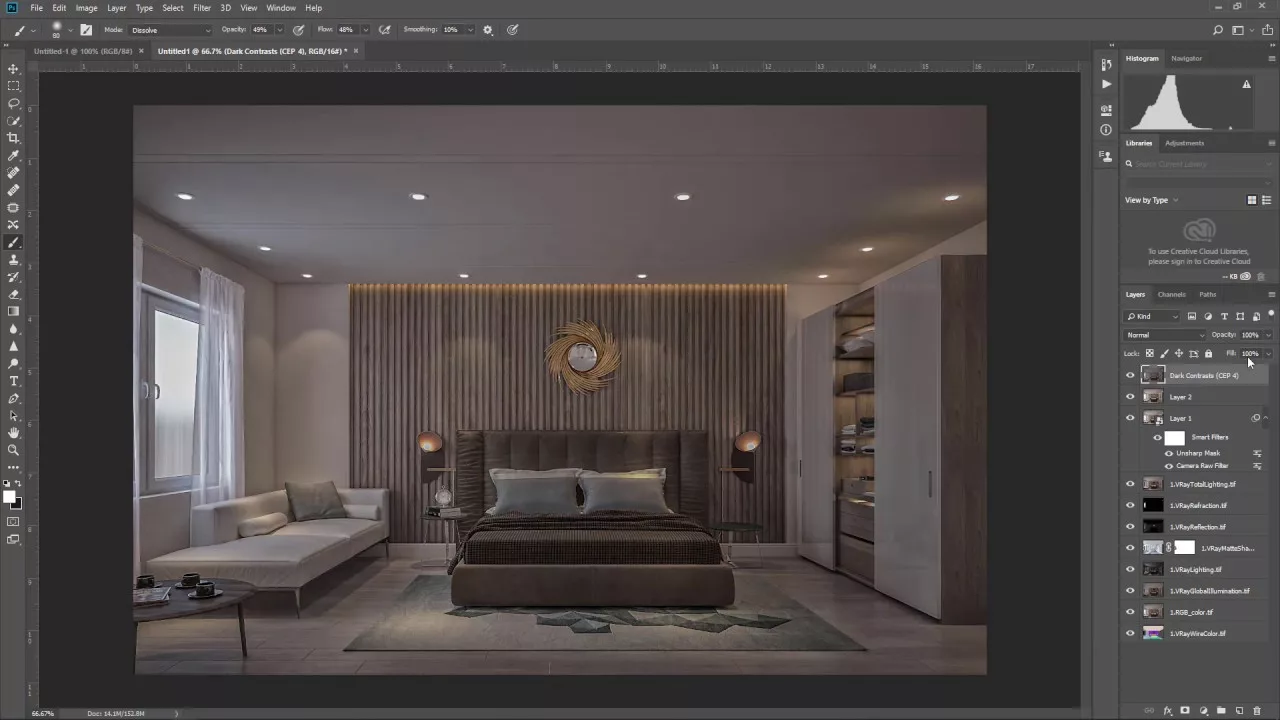Open the Paths panel tab
The width and height of the screenshot is (1280, 720).
(1208, 295)
